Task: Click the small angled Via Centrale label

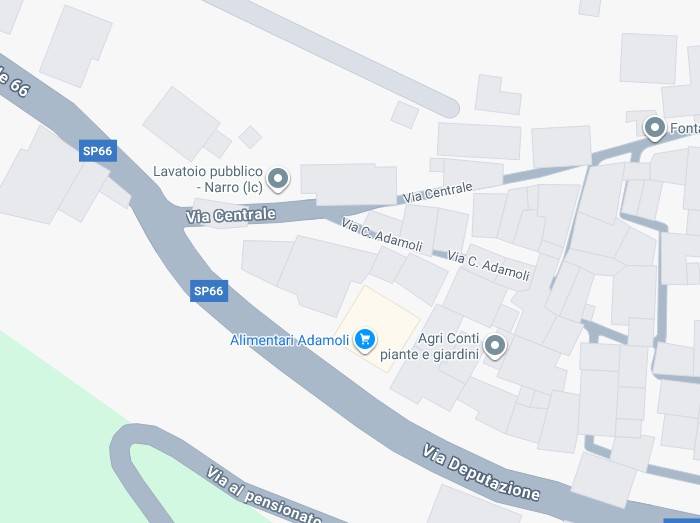Action: point(438,192)
